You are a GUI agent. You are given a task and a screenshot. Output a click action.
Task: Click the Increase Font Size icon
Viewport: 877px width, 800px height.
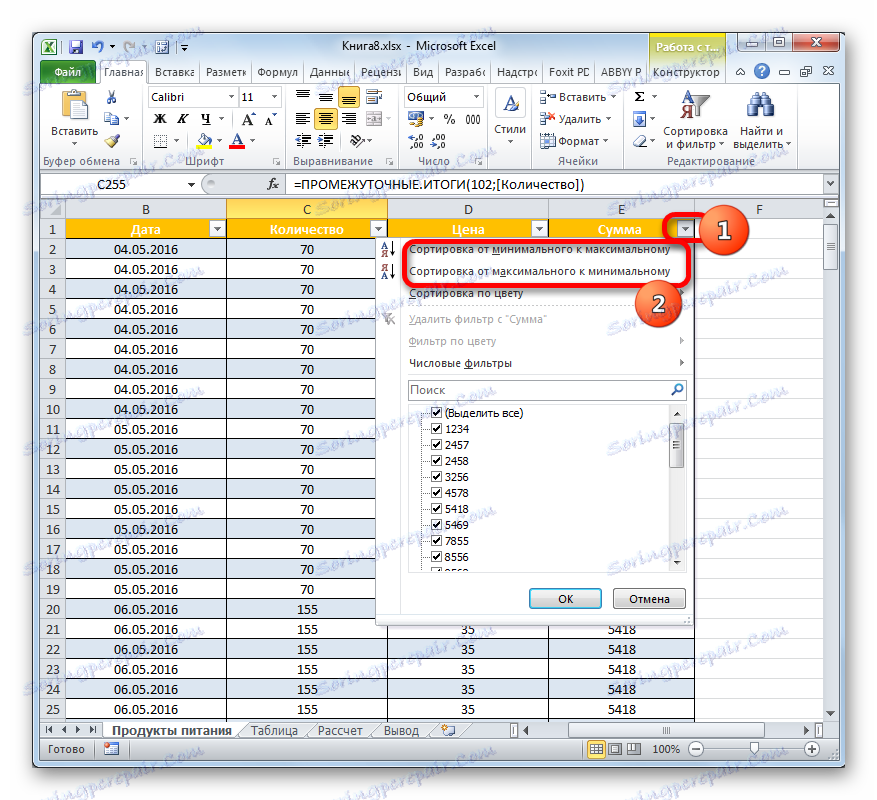(248, 117)
